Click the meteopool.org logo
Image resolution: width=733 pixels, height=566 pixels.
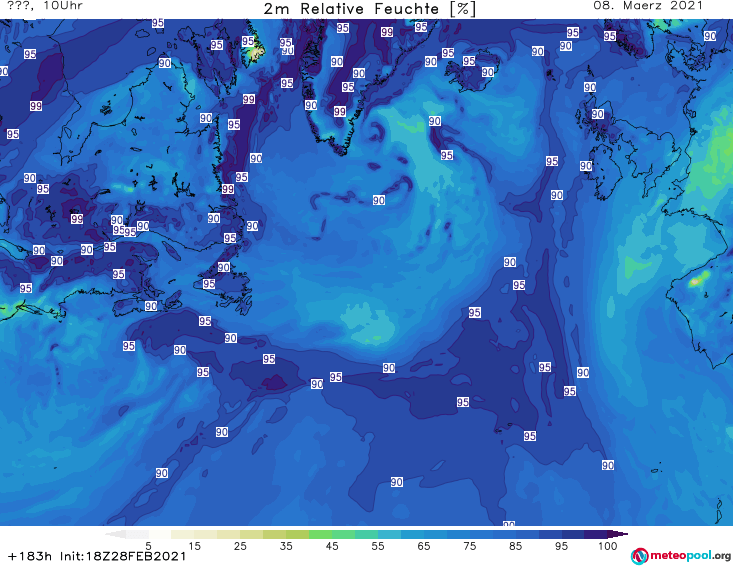681,556
